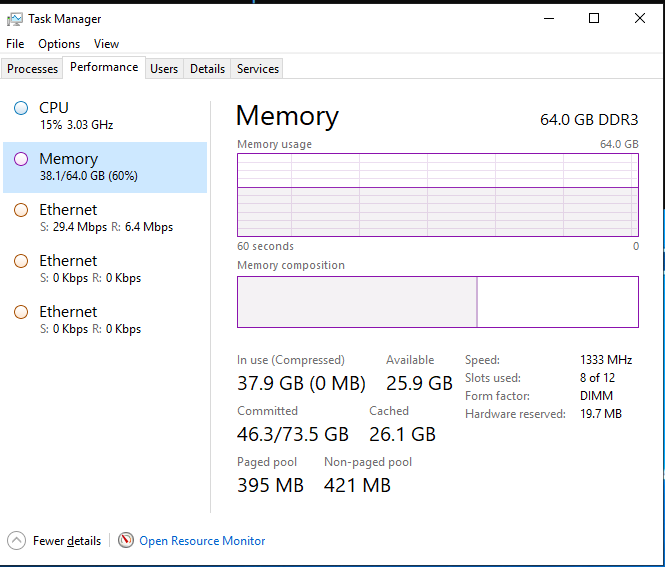Click the Resource Monitor gauge icon
This screenshot has height=567, width=665.
(x=126, y=540)
